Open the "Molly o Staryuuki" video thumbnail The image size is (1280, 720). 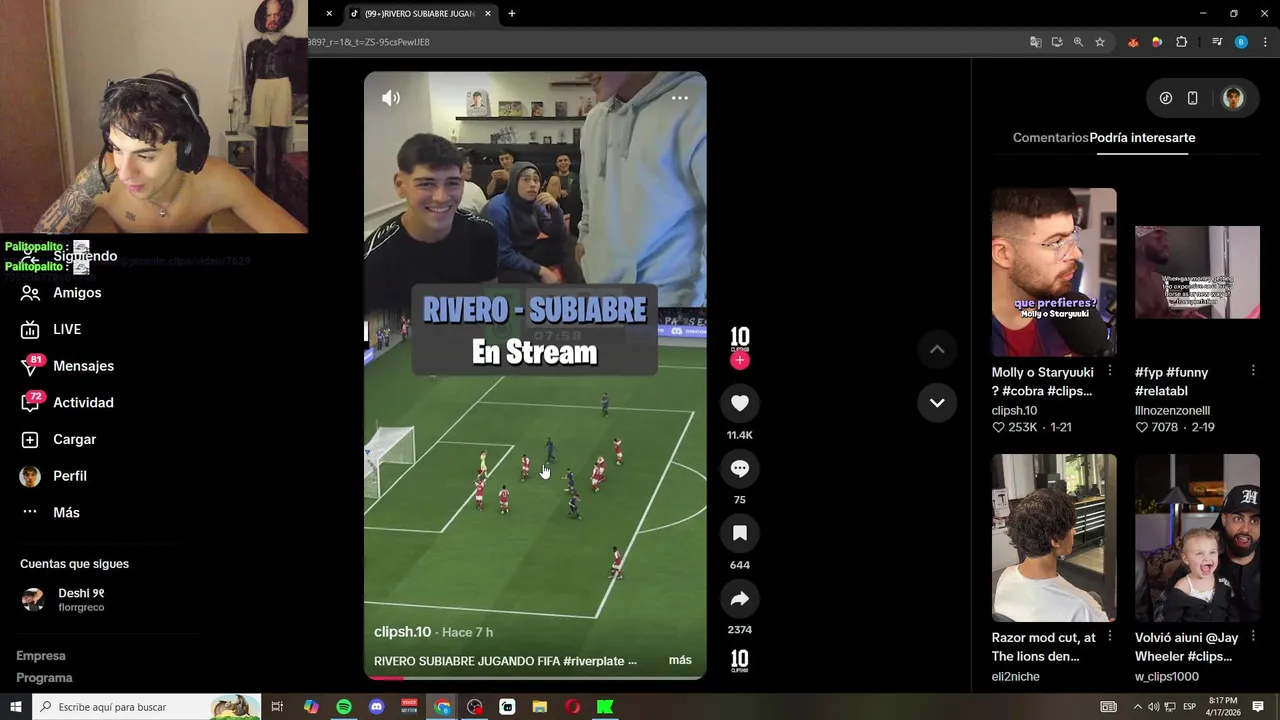[x=1054, y=272]
